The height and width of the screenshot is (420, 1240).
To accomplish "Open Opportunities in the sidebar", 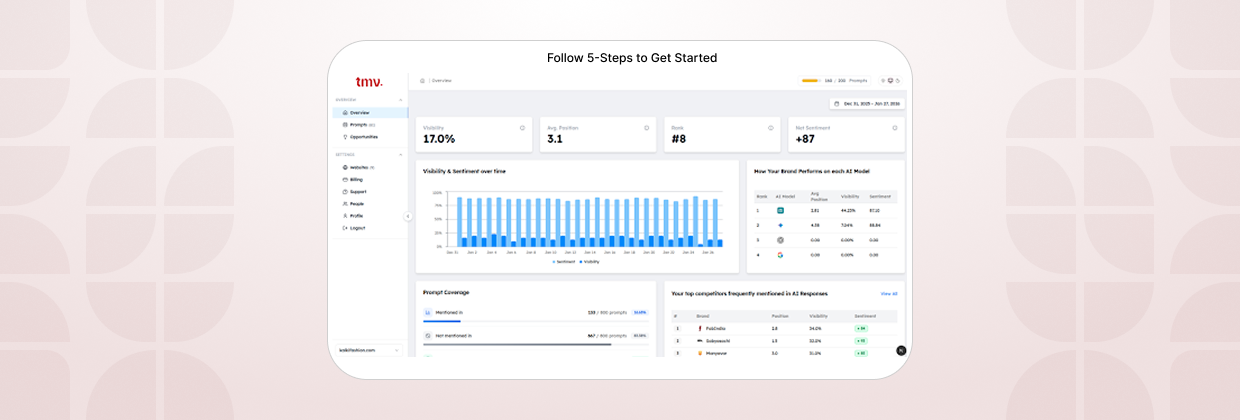I will pyautogui.click(x=370, y=137).
